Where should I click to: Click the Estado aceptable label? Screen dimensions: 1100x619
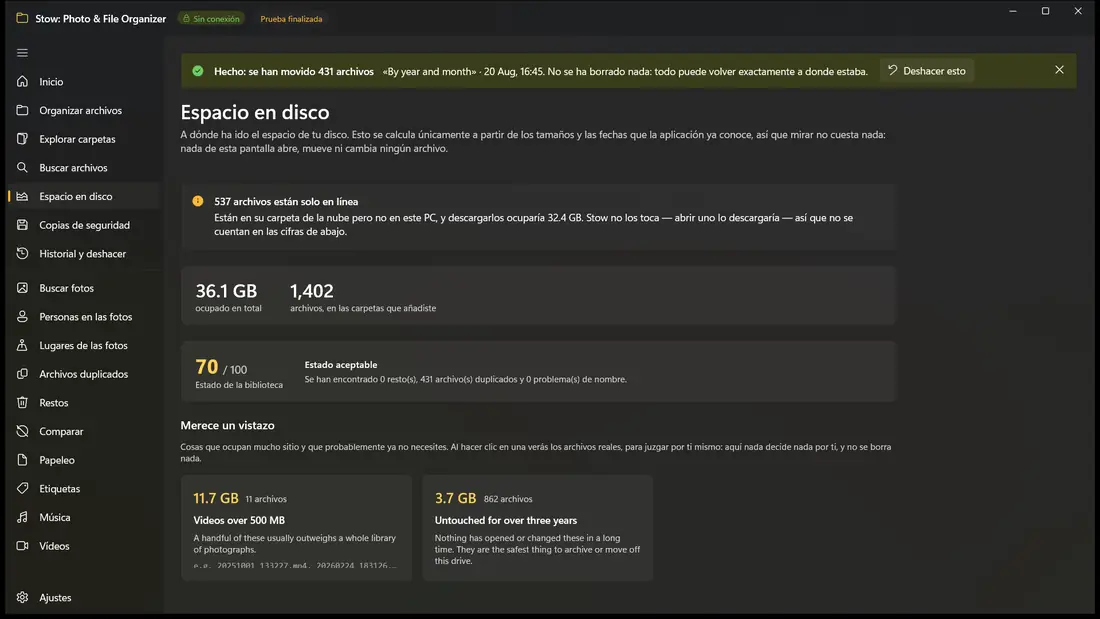pos(341,365)
